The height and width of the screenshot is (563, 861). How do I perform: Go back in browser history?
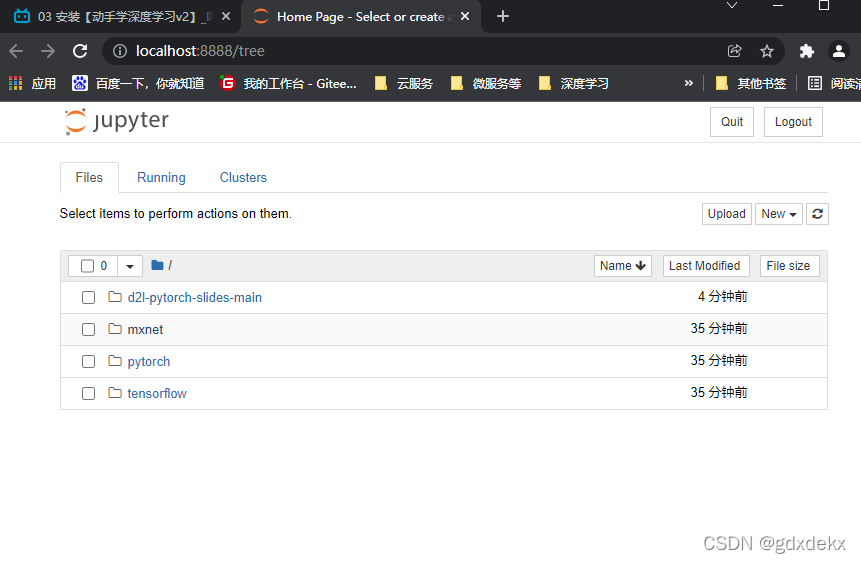coord(16,51)
